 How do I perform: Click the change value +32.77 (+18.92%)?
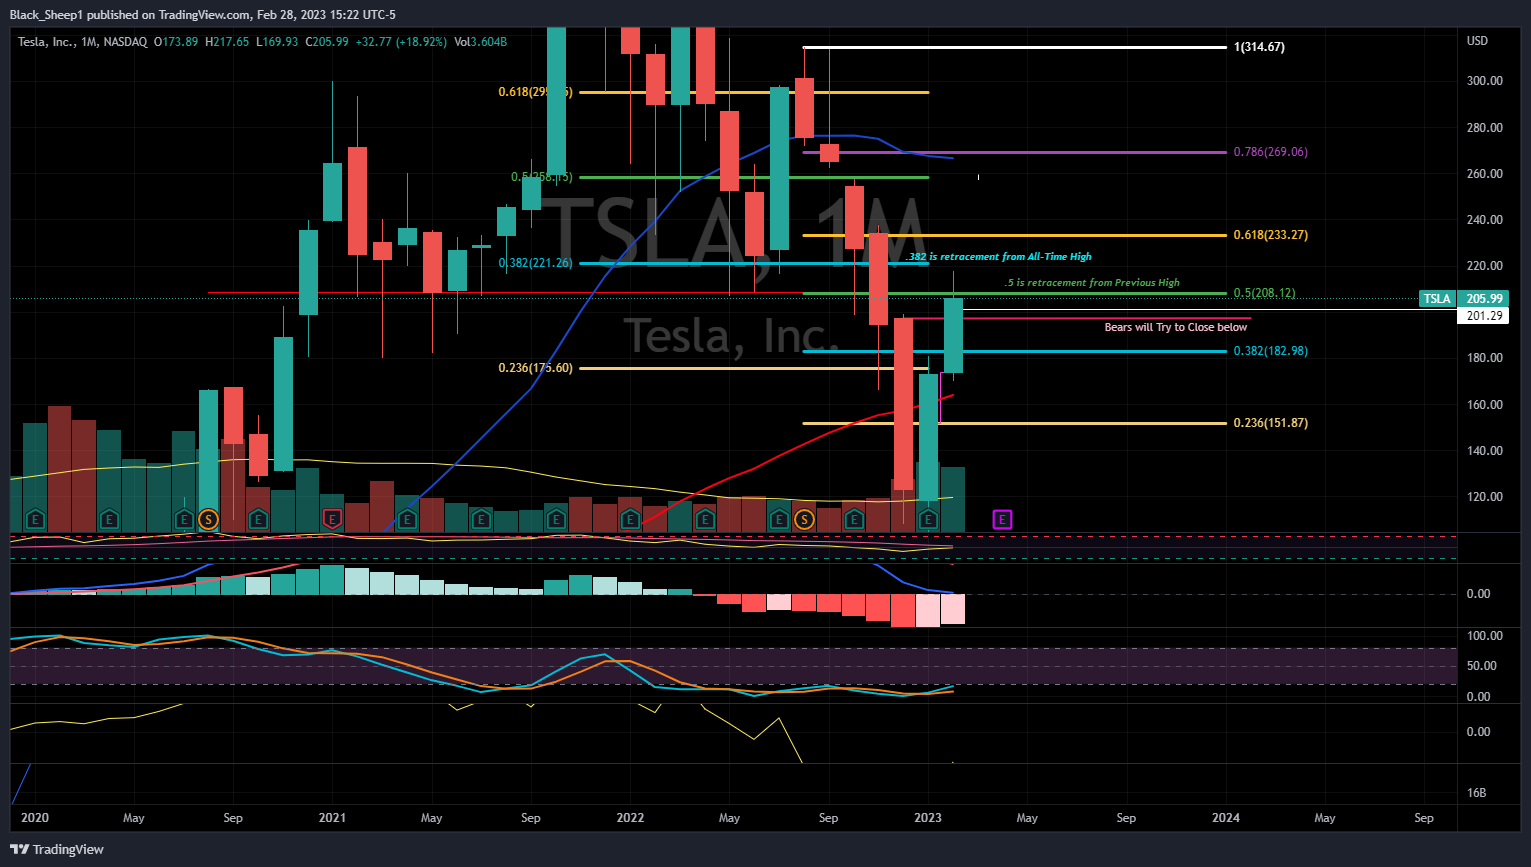coord(401,42)
